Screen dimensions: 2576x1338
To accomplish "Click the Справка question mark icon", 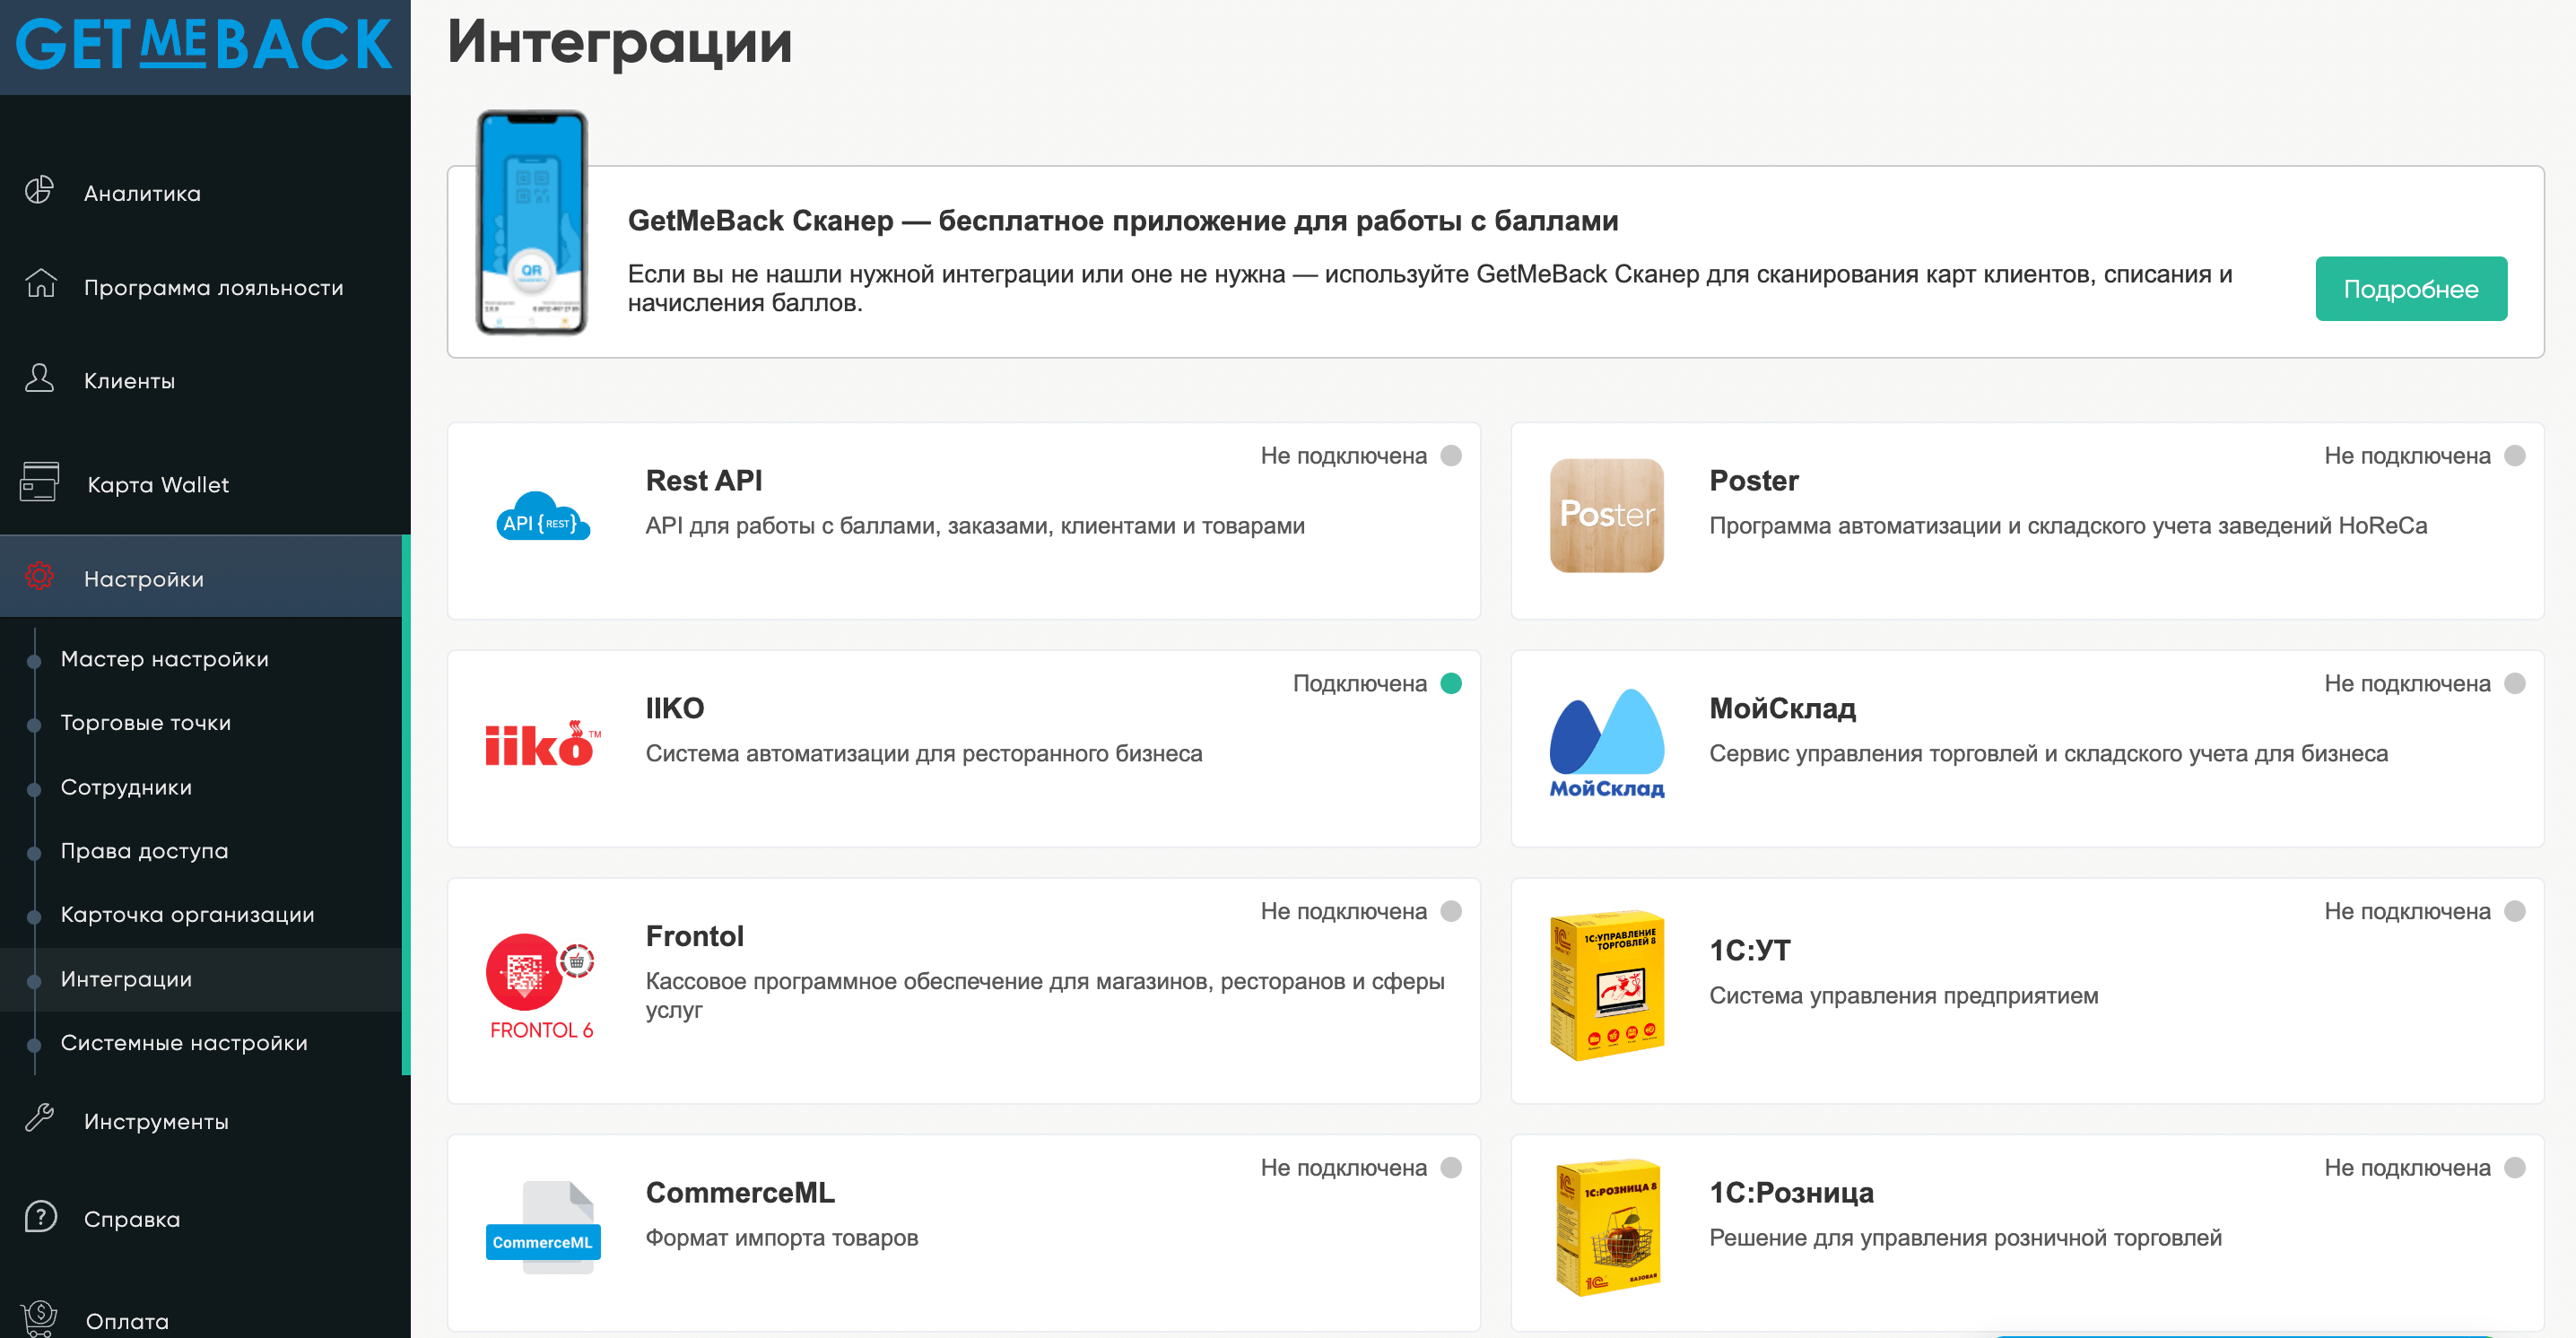I will tap(40, 1217).
